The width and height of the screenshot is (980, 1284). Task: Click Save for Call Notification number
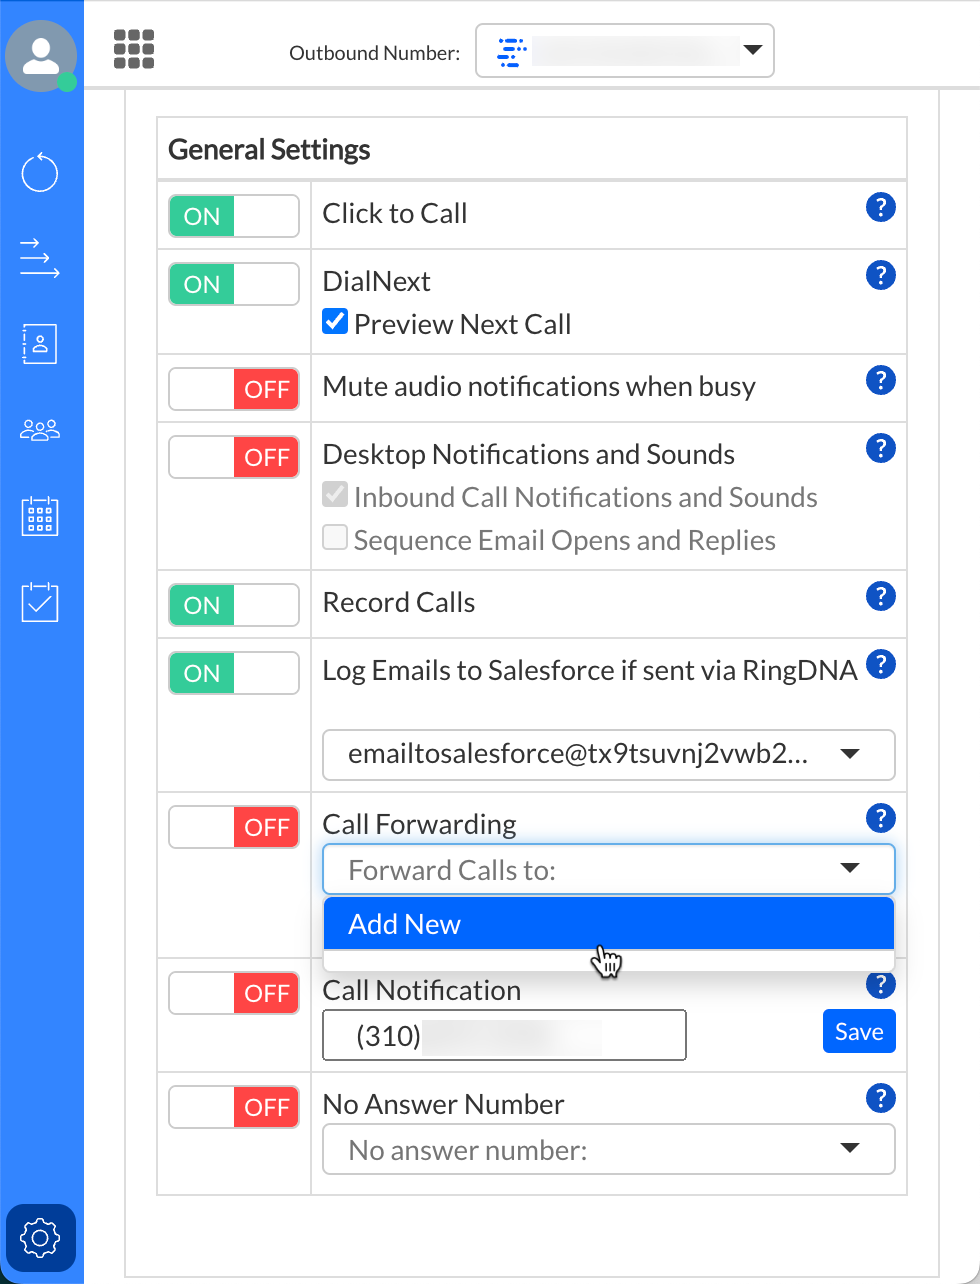[858, 1032]
